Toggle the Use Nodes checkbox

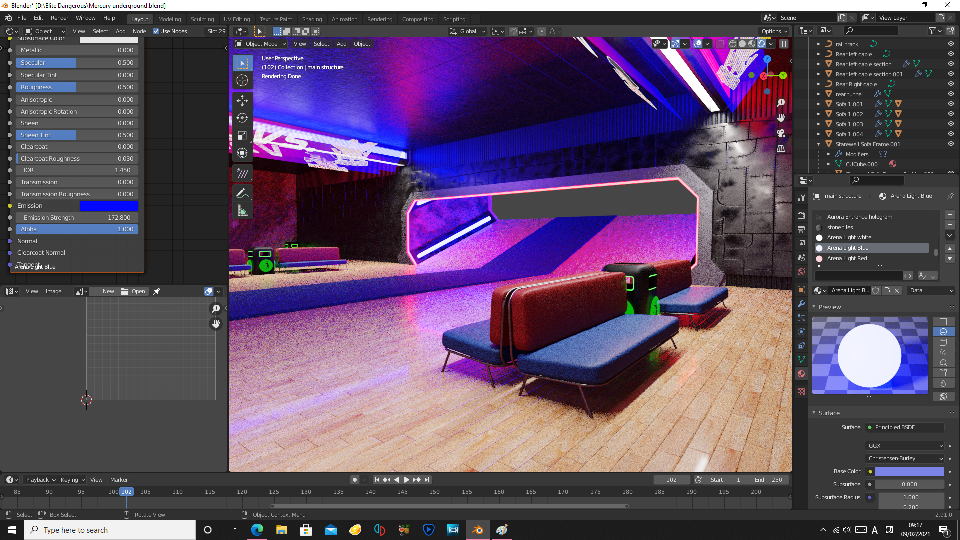pyautogui.click(x=156, y=31)
